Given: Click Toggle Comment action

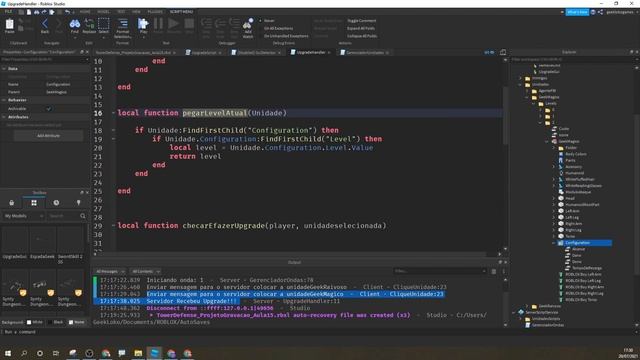Looking at the screenshot, I should 362,20.
